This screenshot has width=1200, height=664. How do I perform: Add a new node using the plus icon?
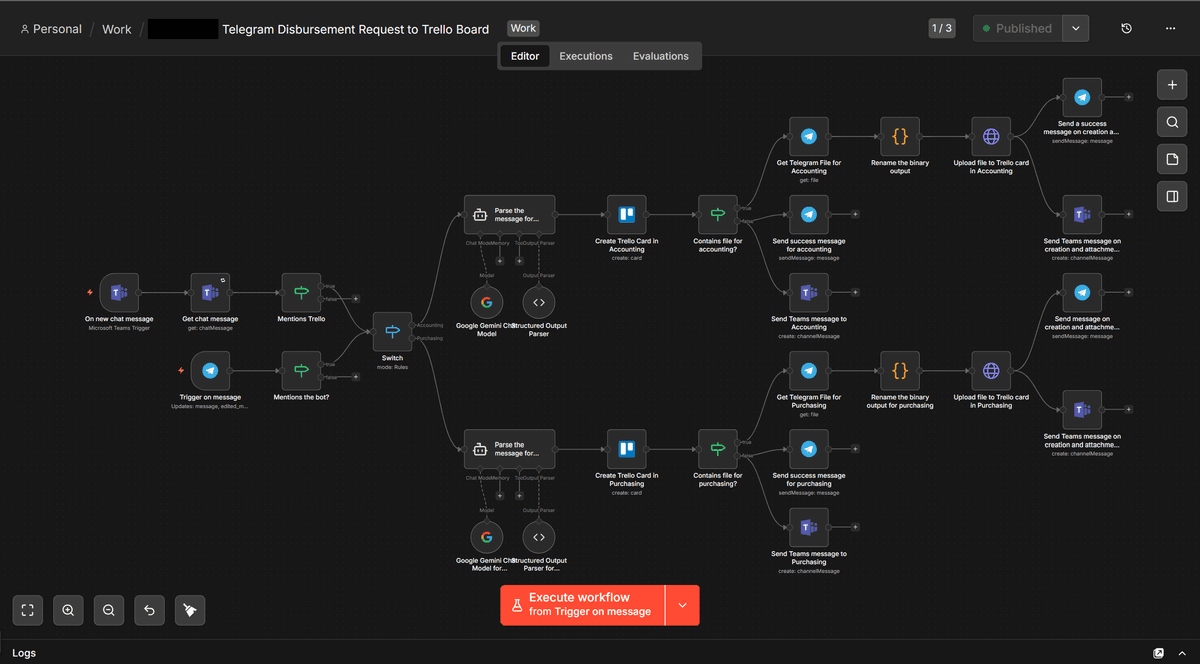pyautogui.click(x=1172, y=85)
